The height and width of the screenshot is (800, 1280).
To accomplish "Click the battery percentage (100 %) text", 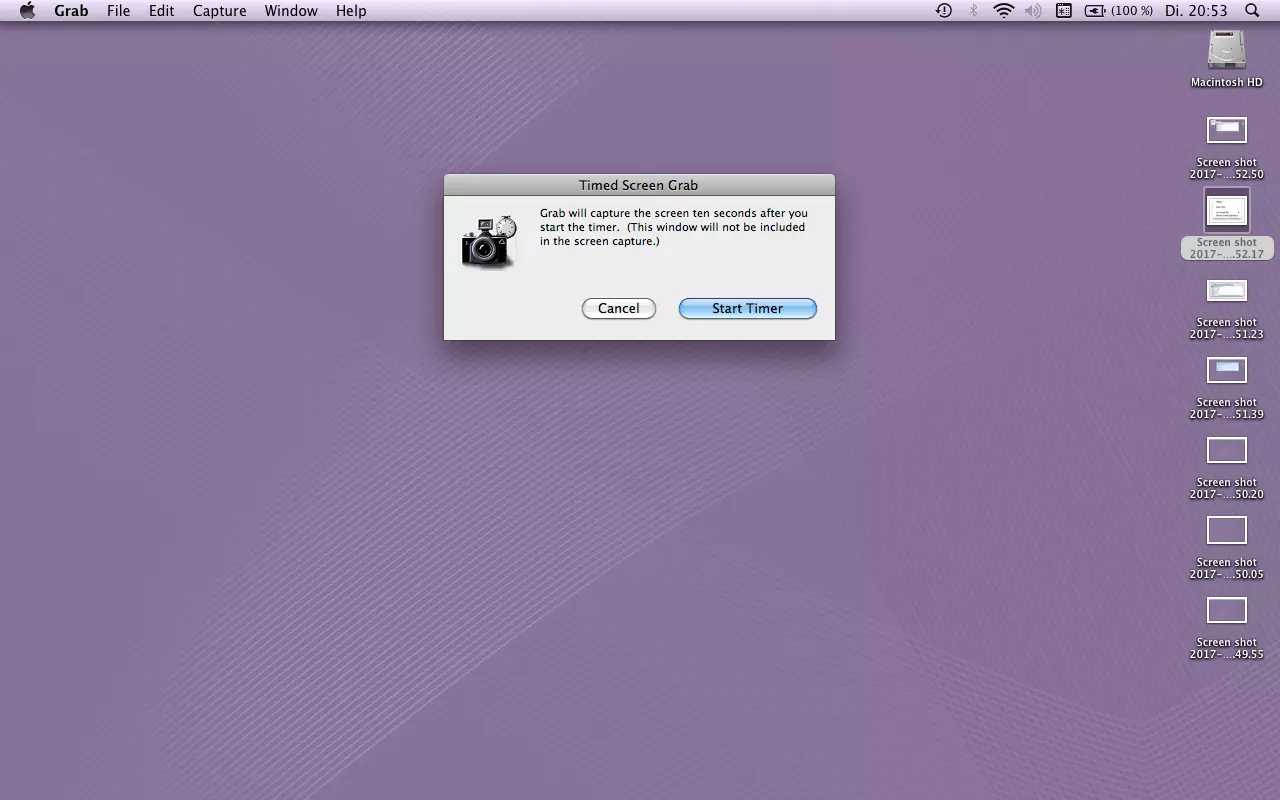I will 1132,11.
